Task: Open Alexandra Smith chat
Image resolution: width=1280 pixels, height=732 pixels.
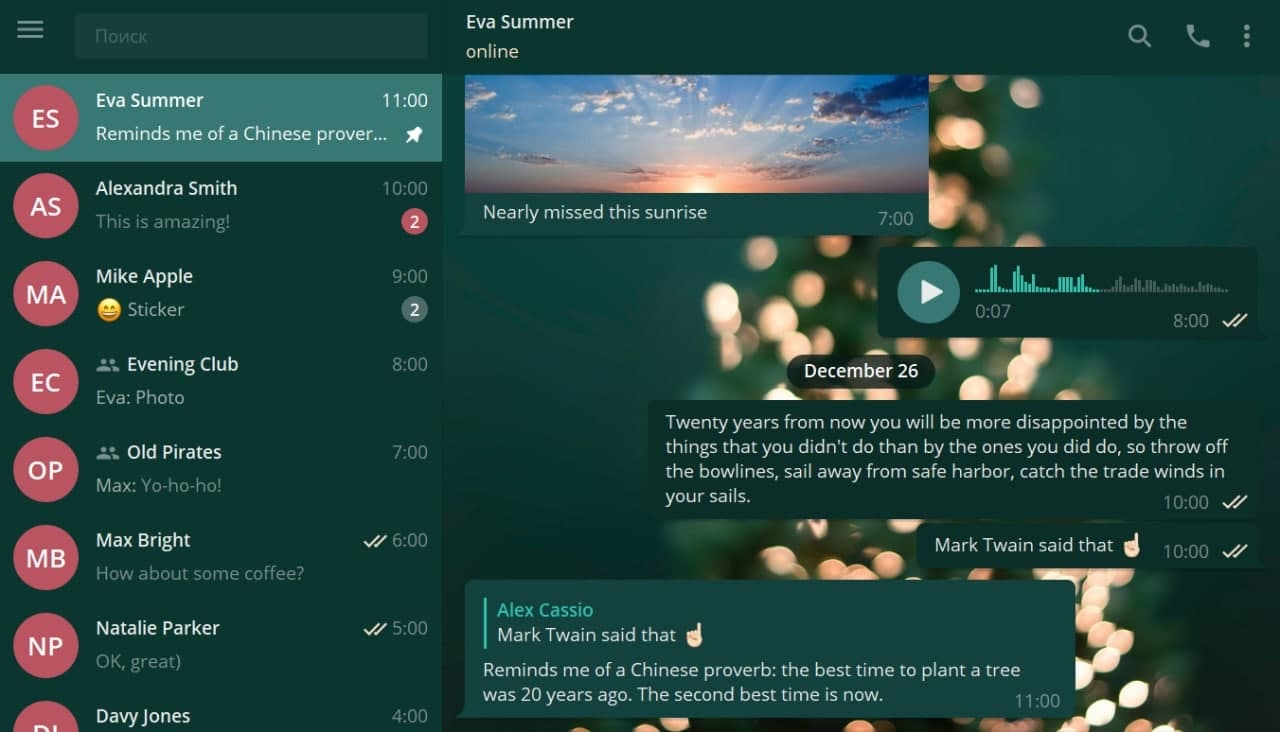Action: click(221, 206)
